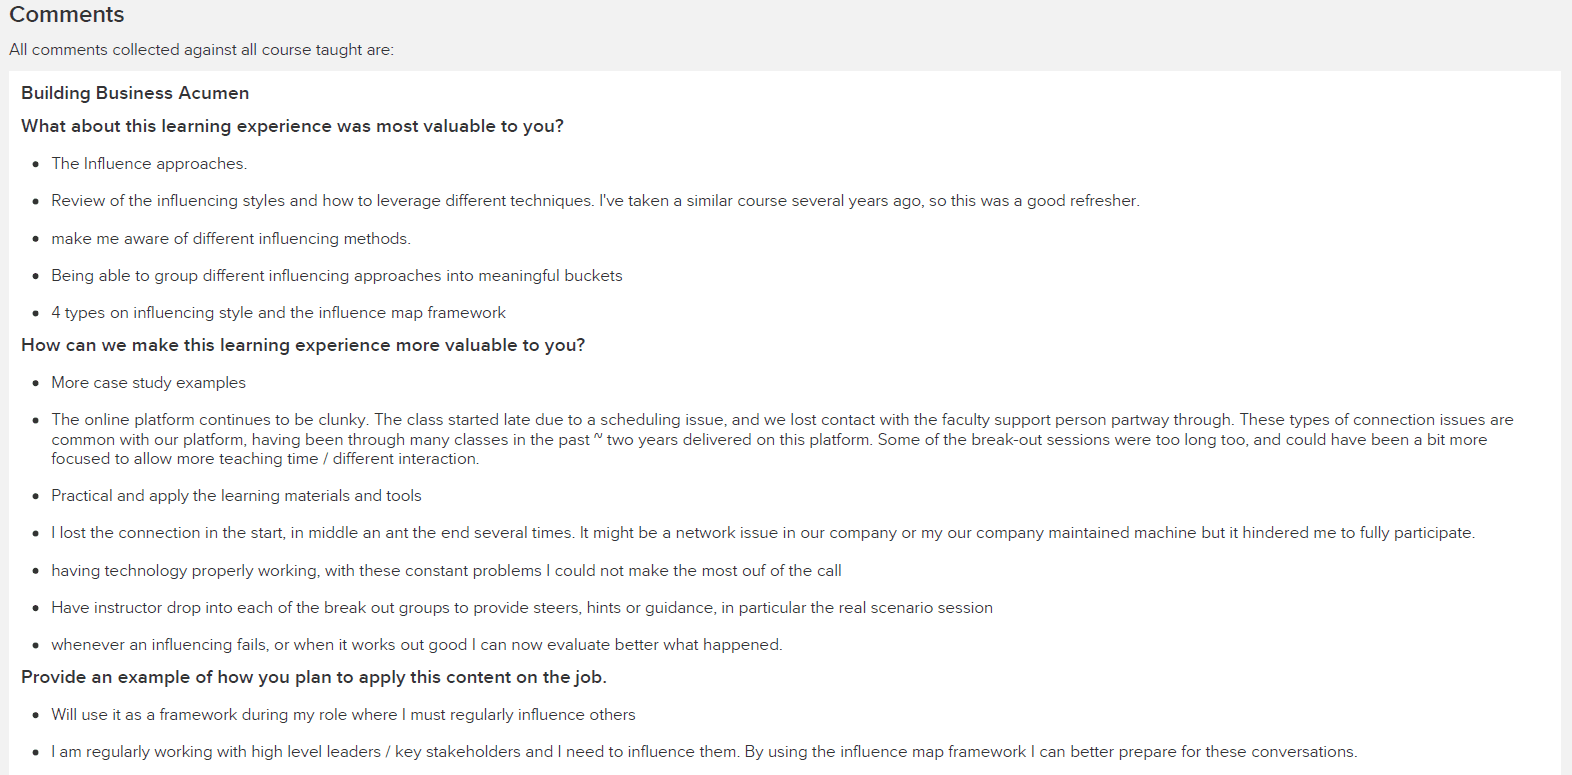Click the "Comments" section heading

coord(67,15)
